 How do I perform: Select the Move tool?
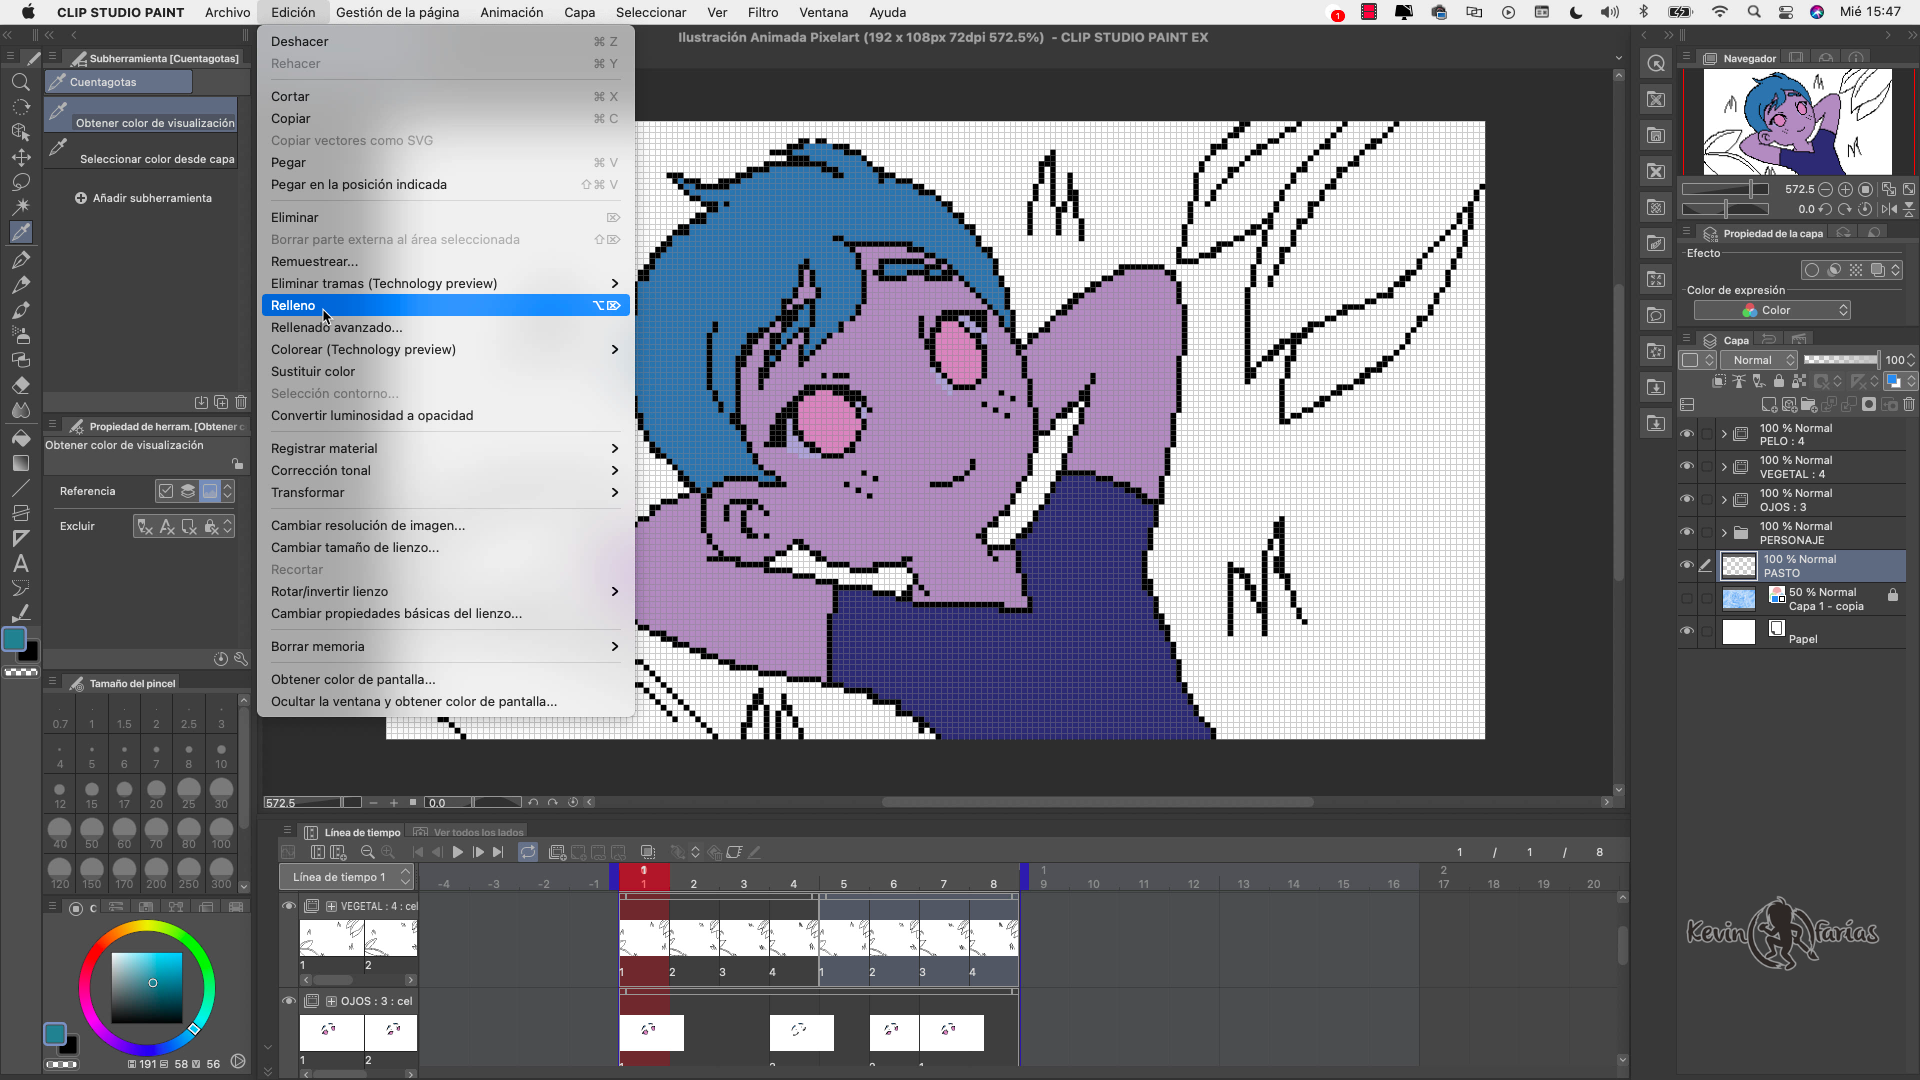tap(21, 157)
